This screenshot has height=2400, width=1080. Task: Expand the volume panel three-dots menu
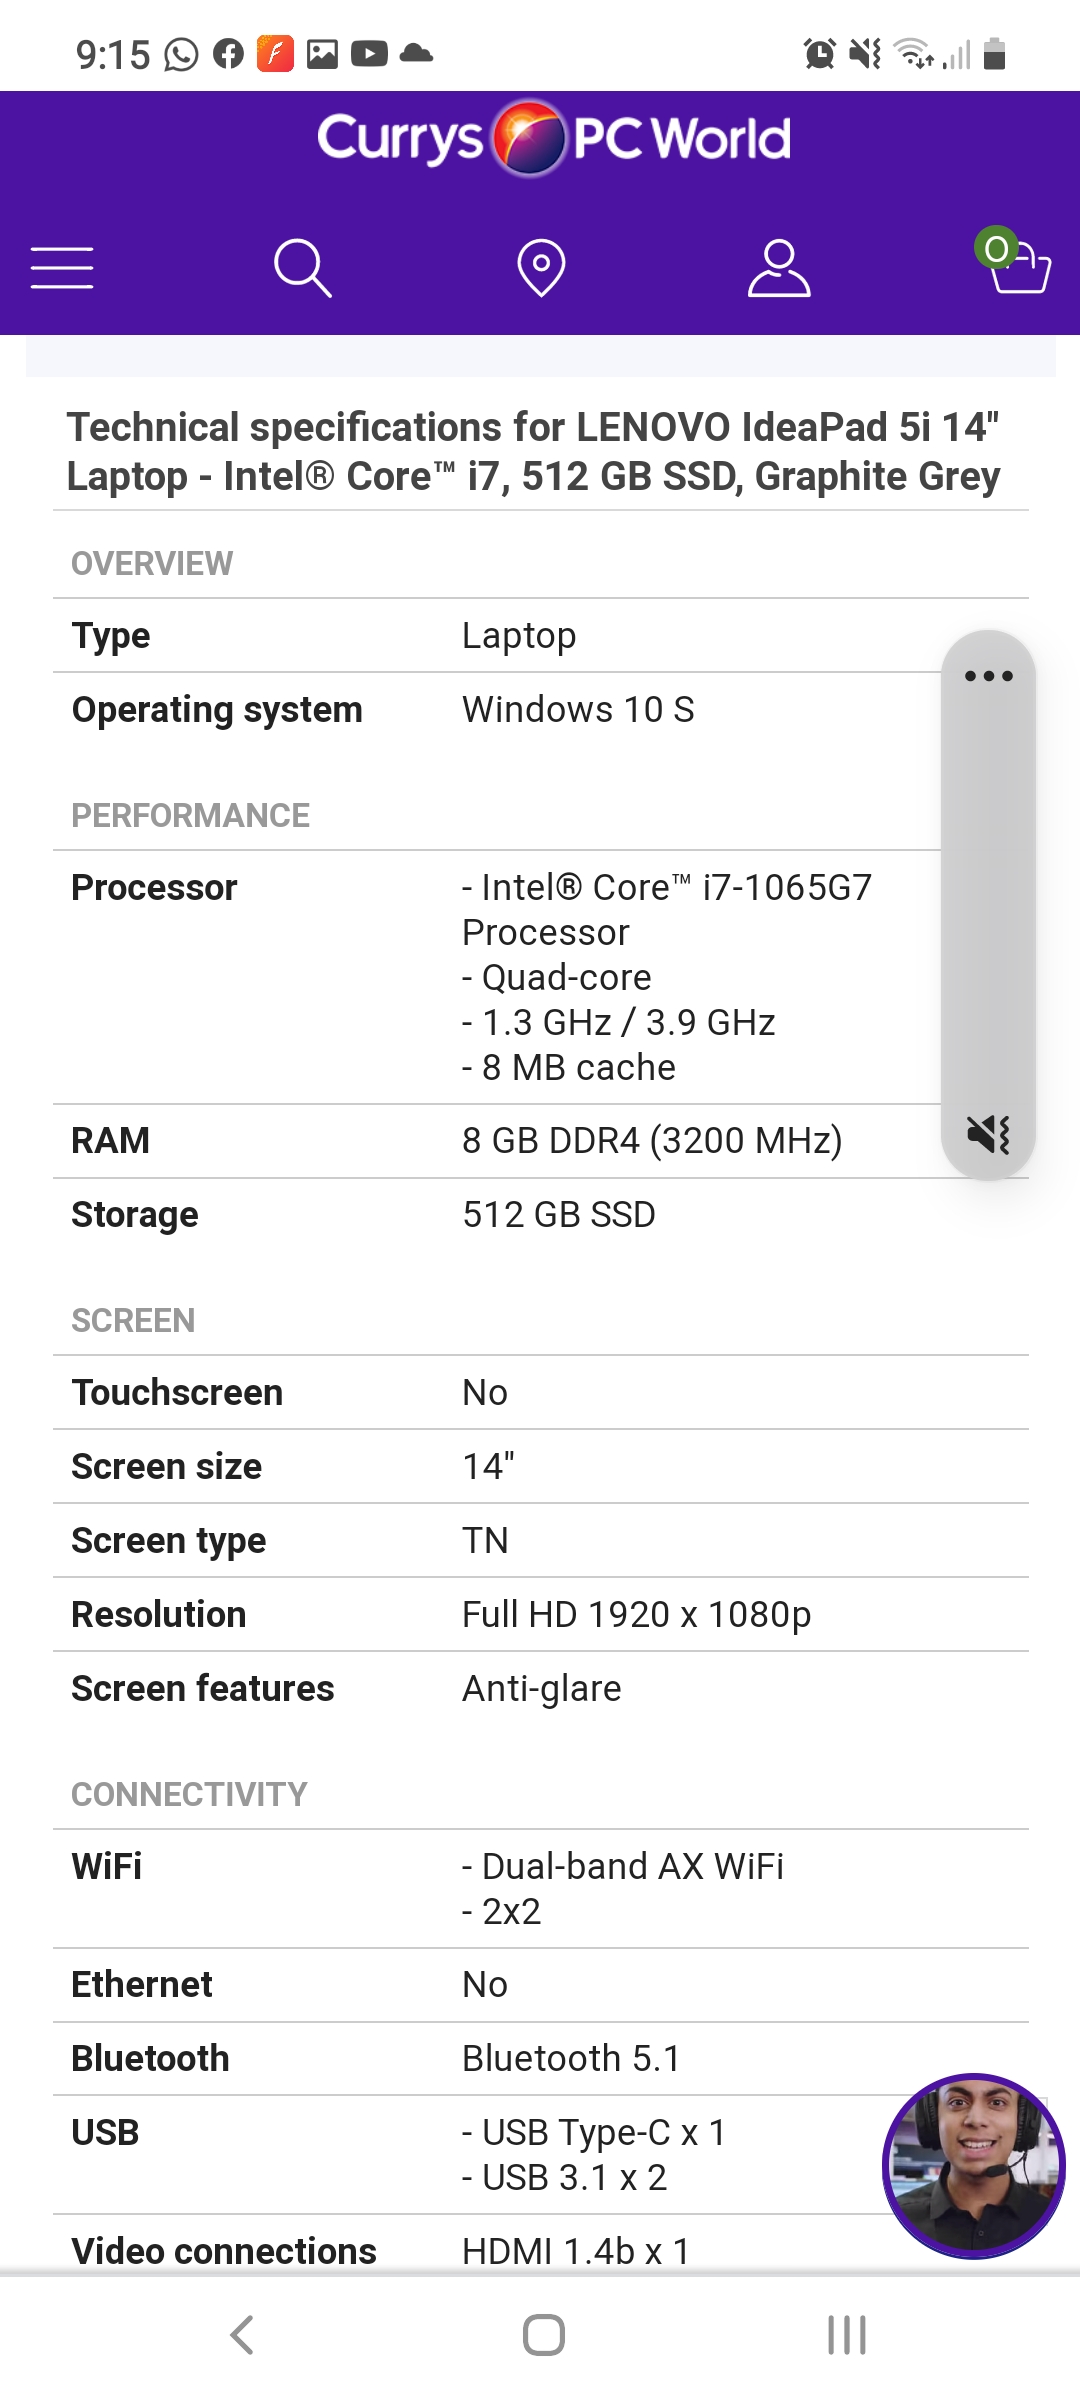[x=988, y=677]
